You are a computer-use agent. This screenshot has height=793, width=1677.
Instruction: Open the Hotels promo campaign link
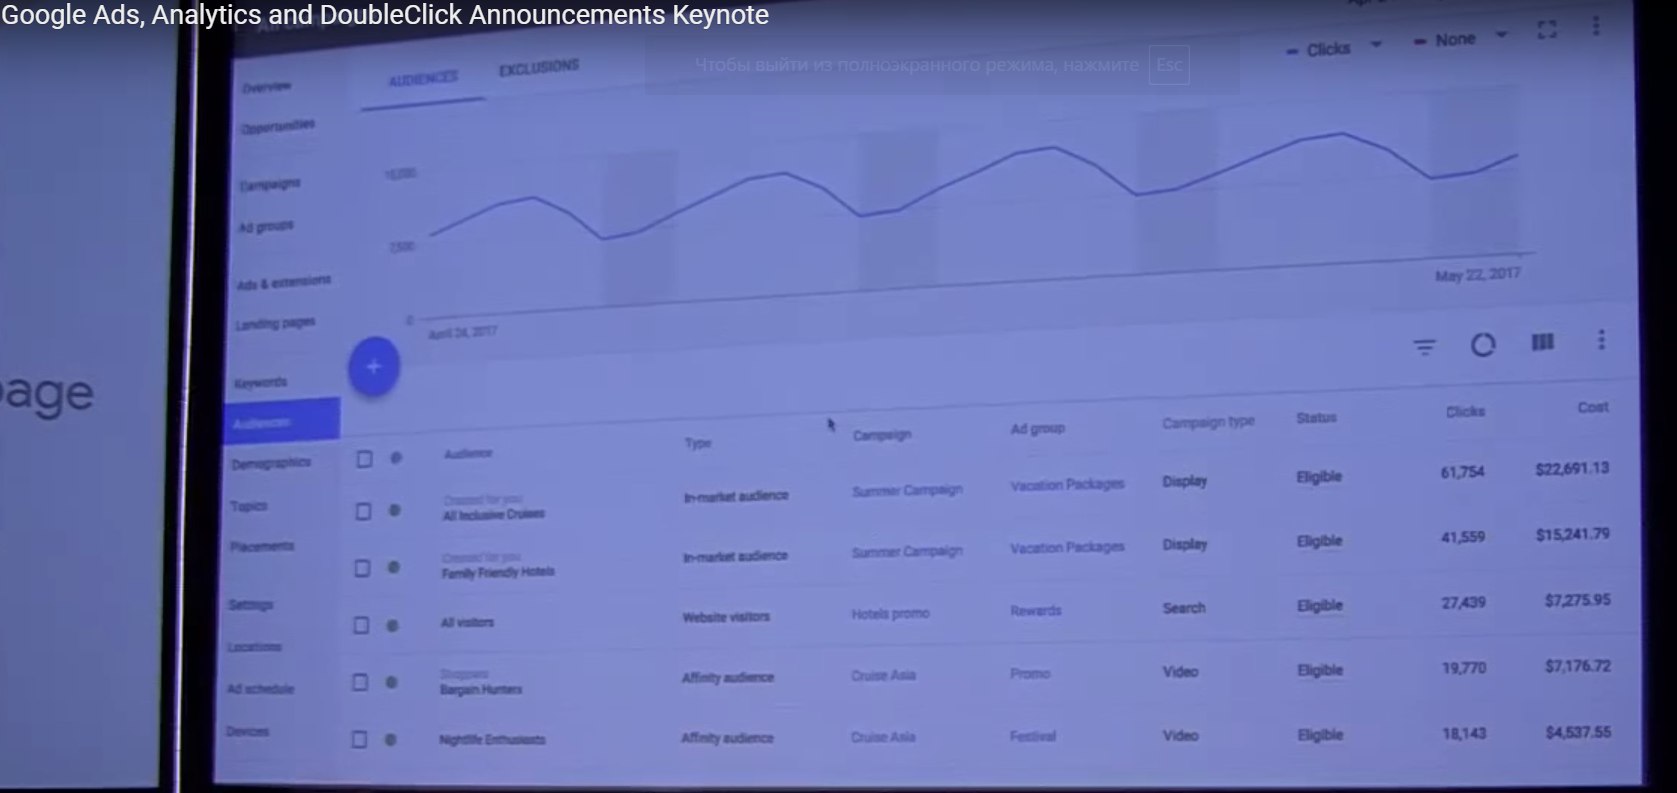pyautogui.click(x=890, y=613)
